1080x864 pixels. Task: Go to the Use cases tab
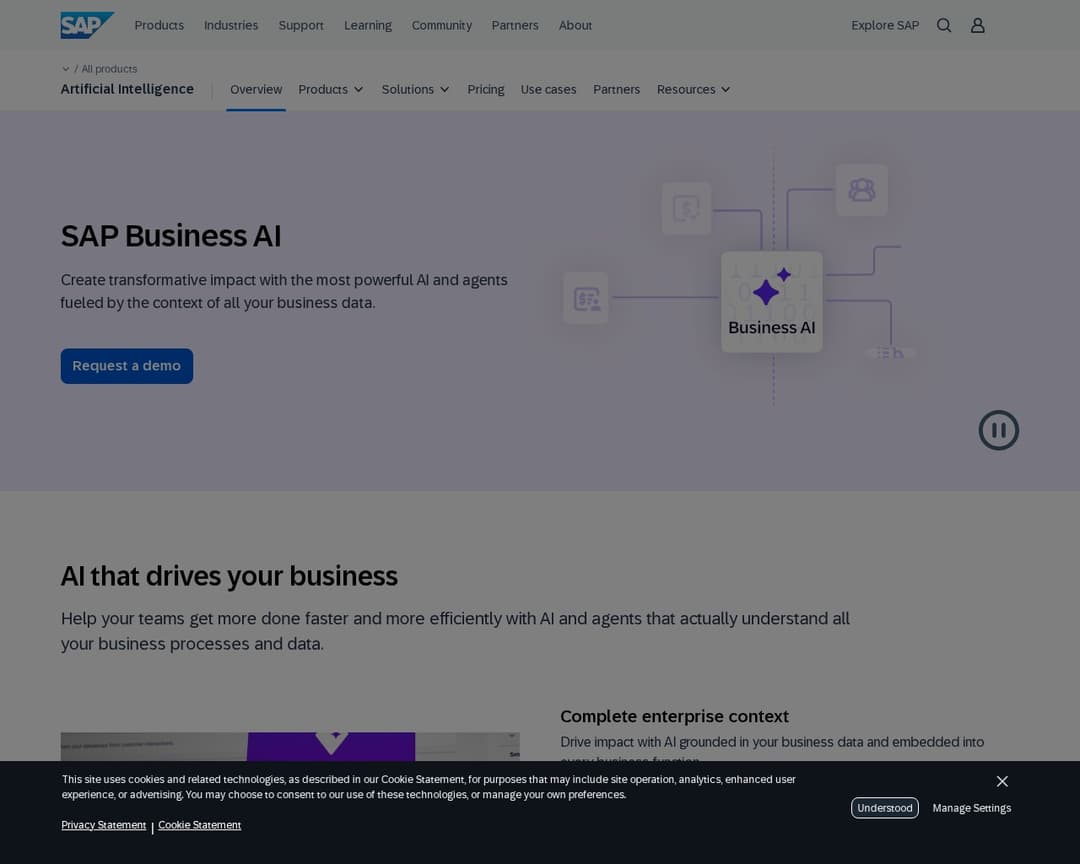tap(548, 90)
